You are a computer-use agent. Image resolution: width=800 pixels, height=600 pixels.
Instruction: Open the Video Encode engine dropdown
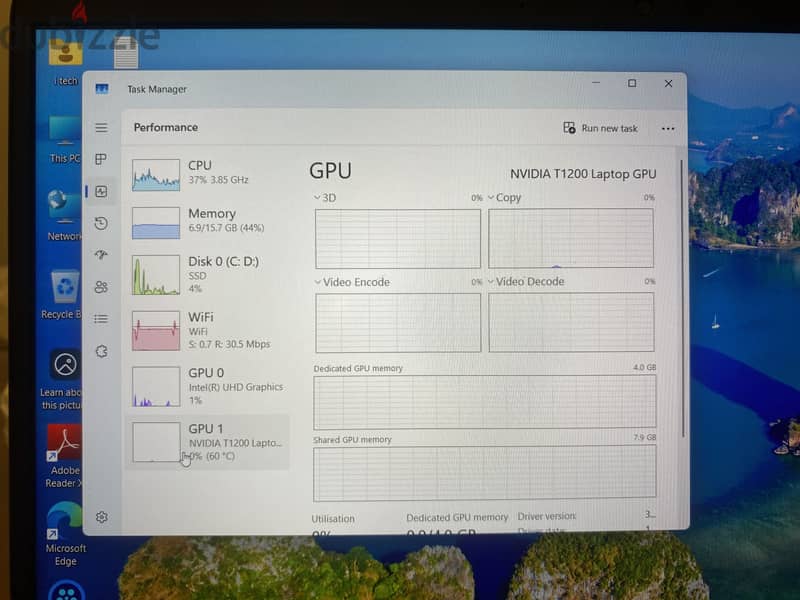[x=352, y=282]
